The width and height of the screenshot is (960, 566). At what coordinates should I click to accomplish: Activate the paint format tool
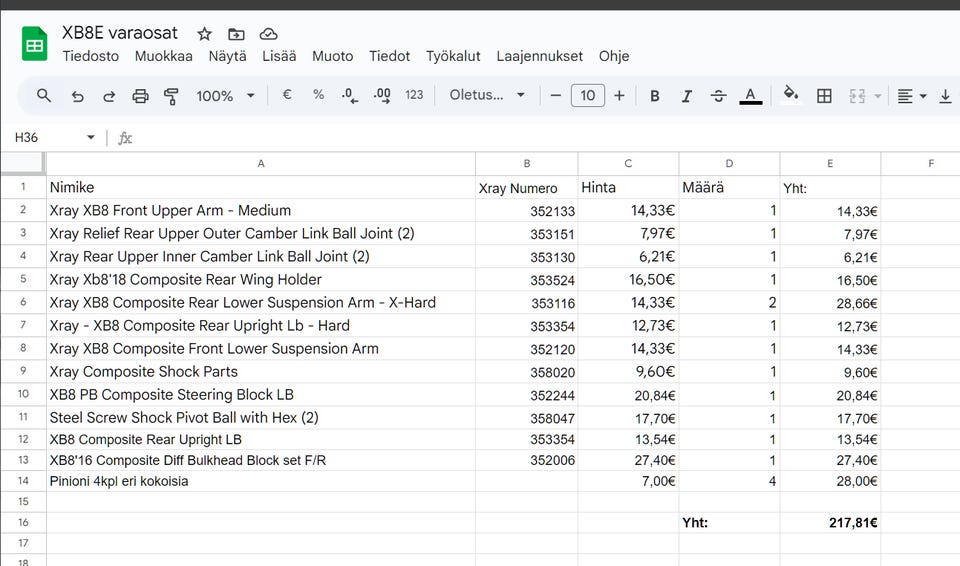(x=171, y=96)
